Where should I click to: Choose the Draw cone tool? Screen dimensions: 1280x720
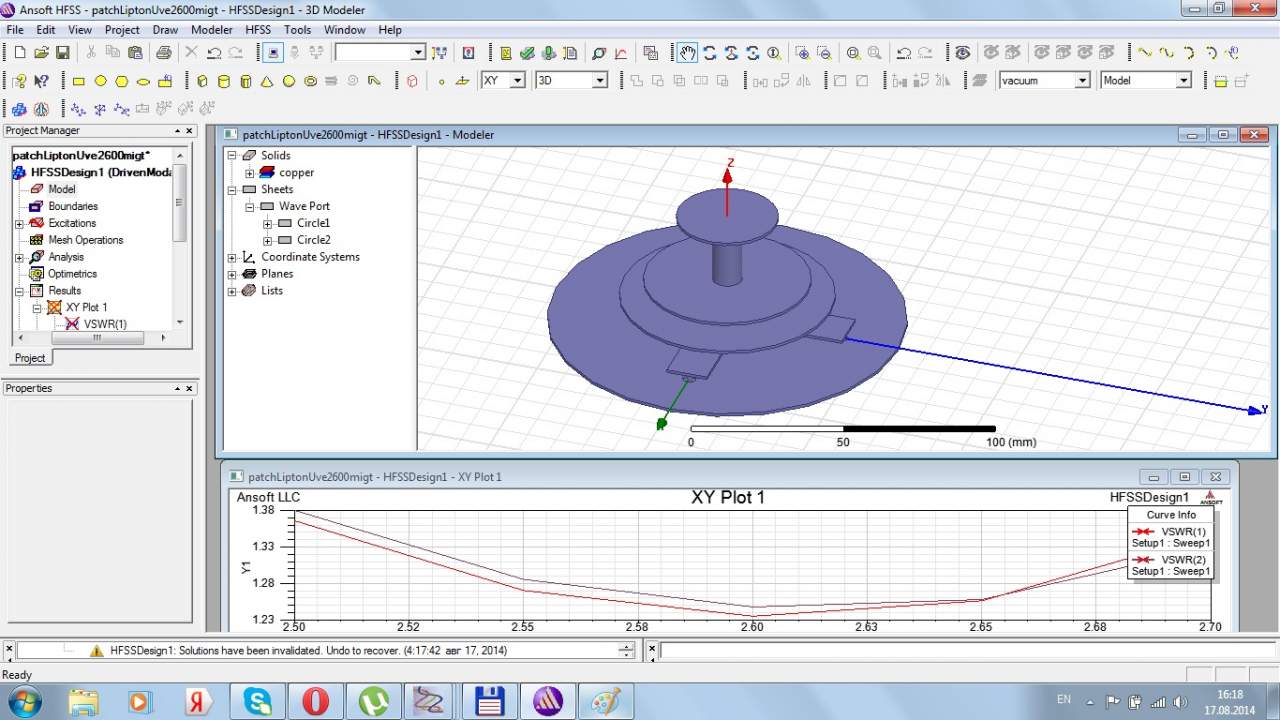[267, 81]
